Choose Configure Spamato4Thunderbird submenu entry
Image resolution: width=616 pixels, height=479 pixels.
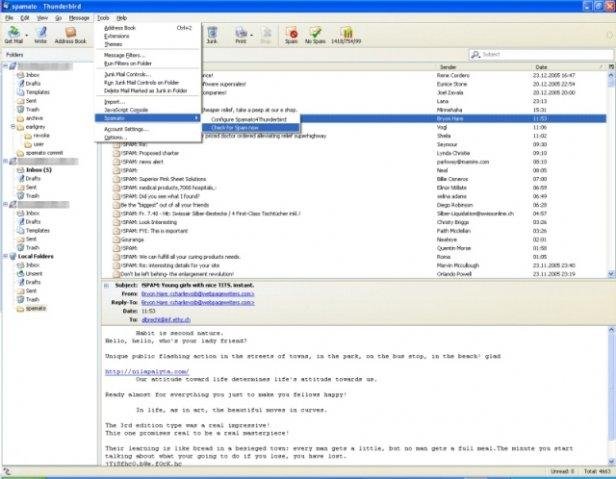pyautogui.click(x=251, y=119)
